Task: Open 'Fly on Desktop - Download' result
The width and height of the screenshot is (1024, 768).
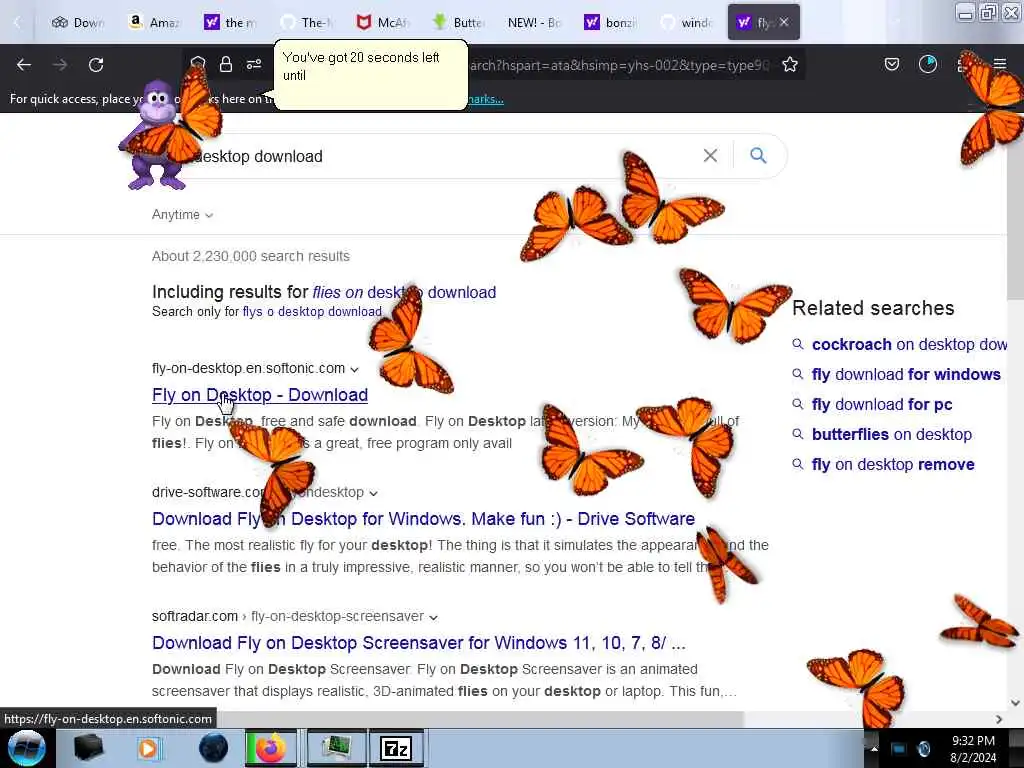Action: pos(260,395)
